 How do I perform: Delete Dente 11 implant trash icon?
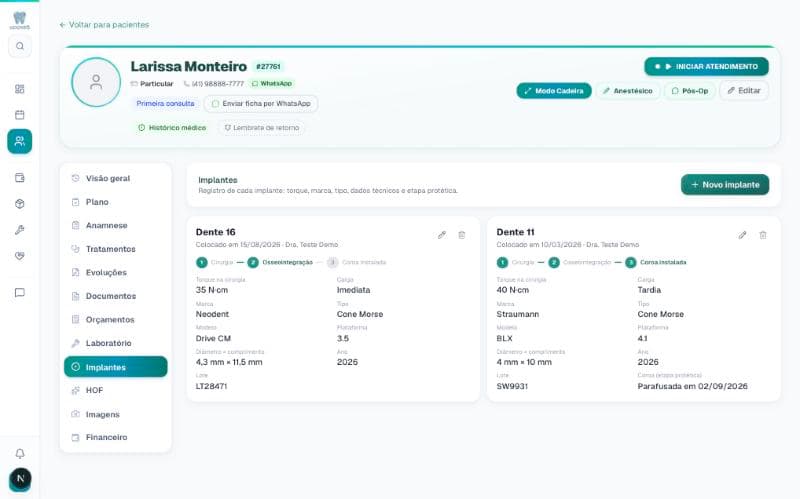(x=763, y=235)
